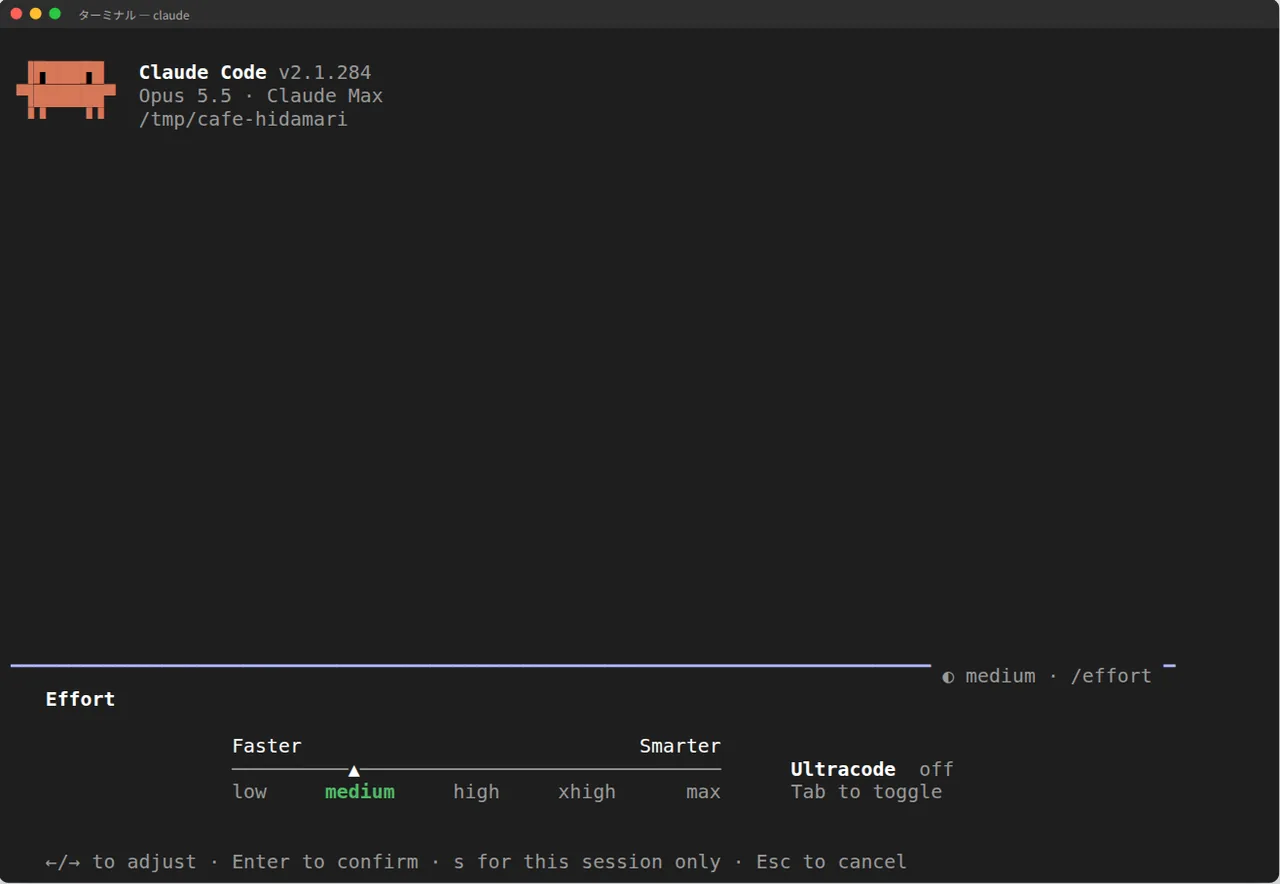This screenshot has width=1280, height=884.
Task: Set effort level to low
Action: point(249,792)
